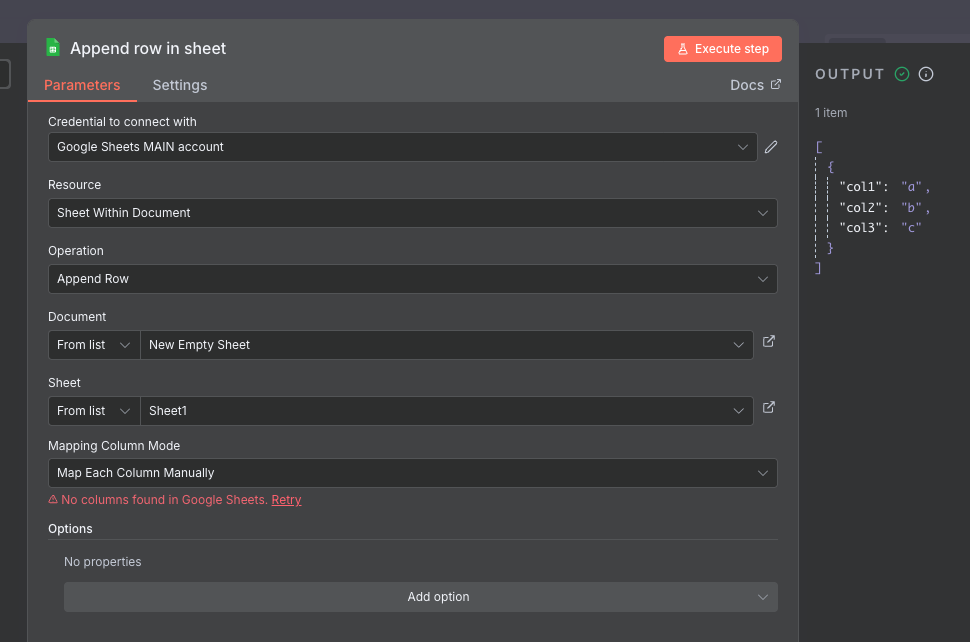The width and height of the screenshot is (970, 642).
Task: Click the Execute step button
Action: (722, 48)
